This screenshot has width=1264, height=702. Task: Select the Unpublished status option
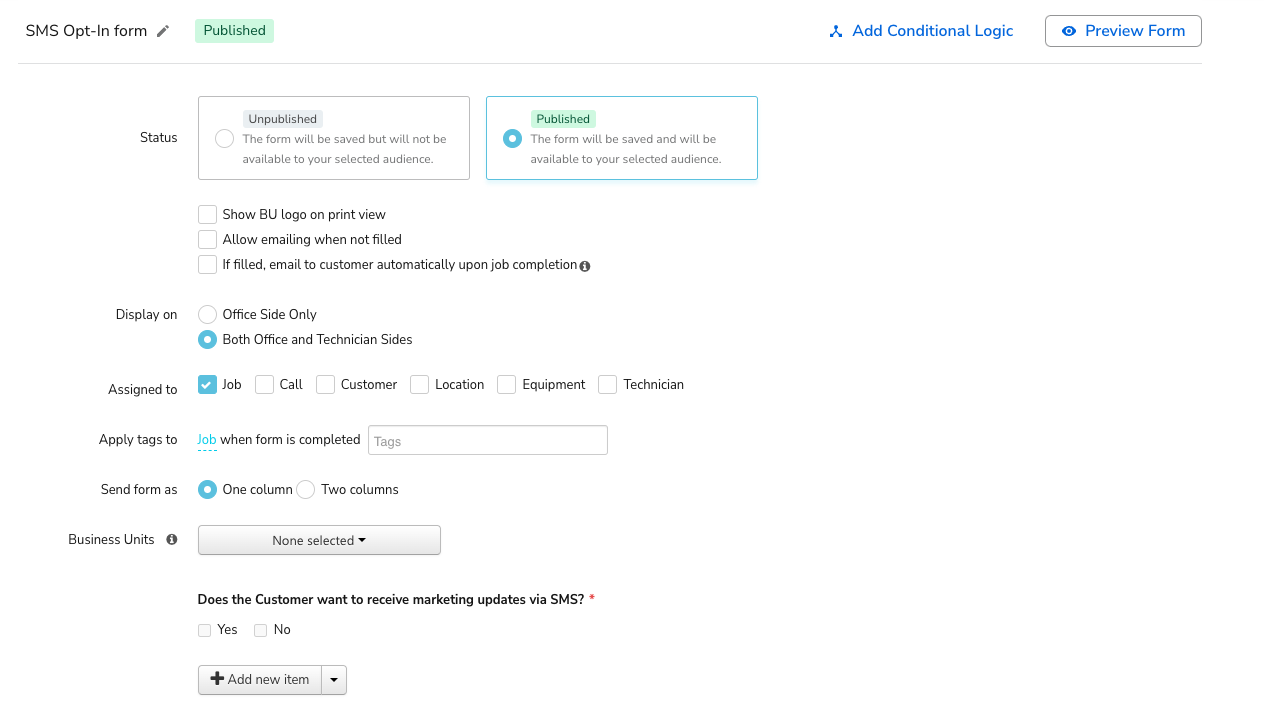coord(224,138)
